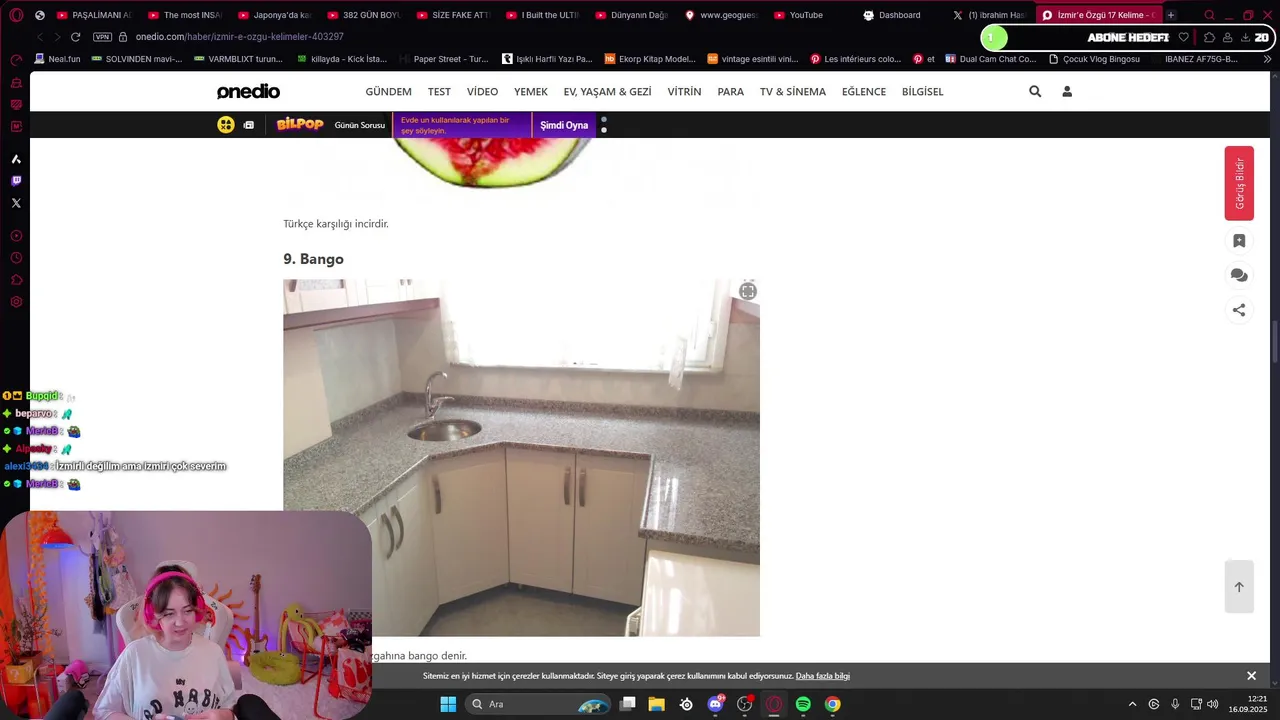Open the EV, YAŞAM & GEZİ menu

coord(607,91)
